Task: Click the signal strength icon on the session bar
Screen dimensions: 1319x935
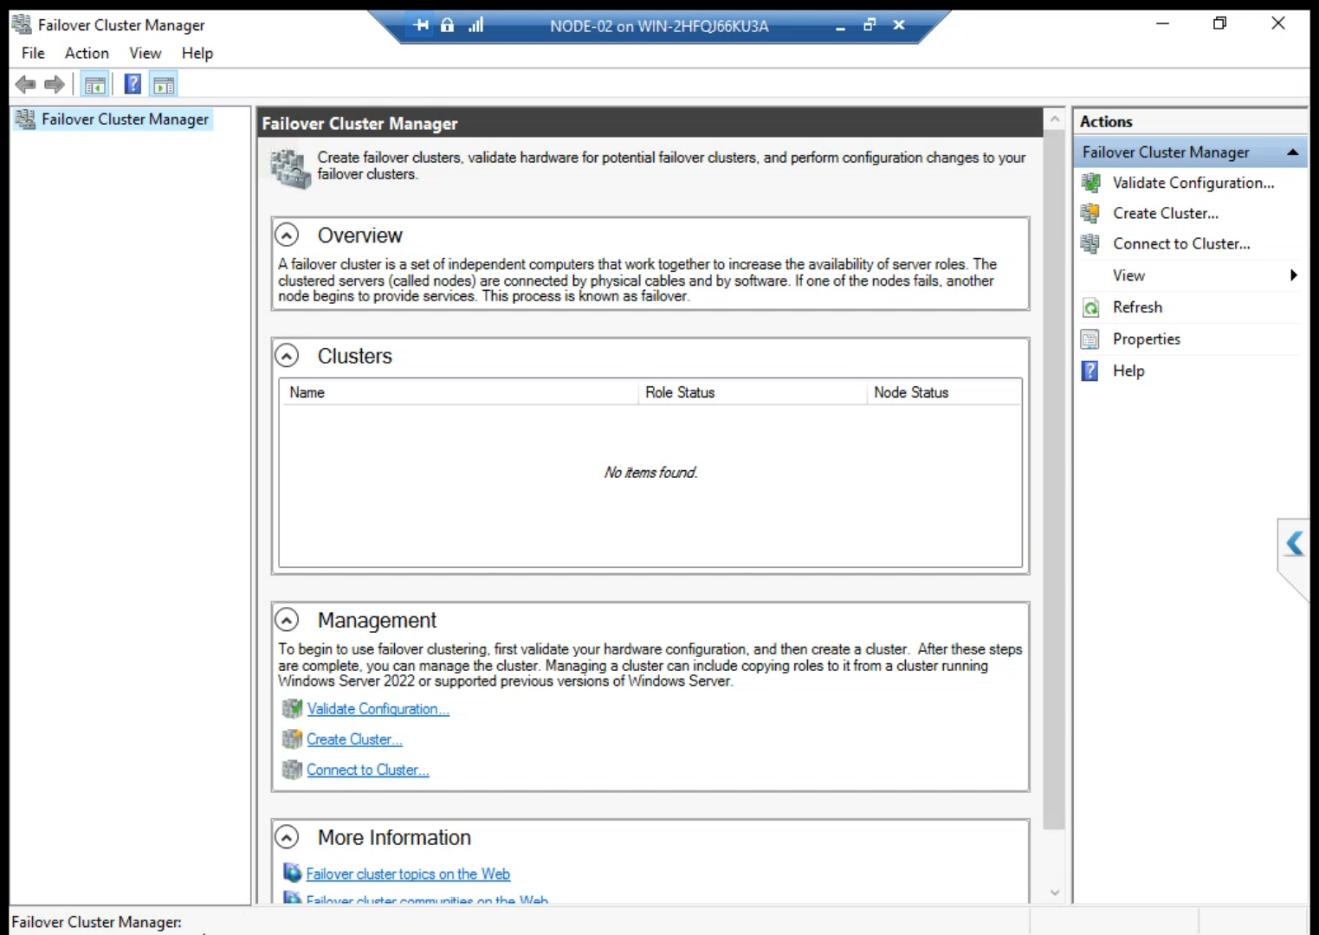Action: (476, 25)
